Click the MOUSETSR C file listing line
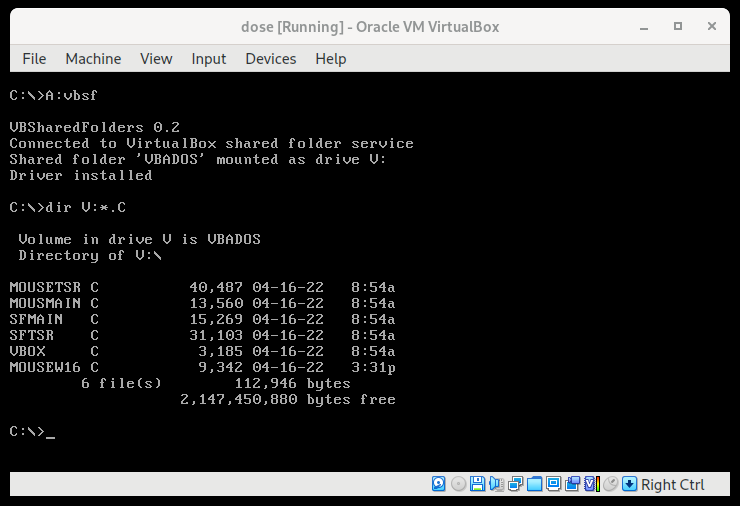The image size is (740, 506). (x=202, y=287)
